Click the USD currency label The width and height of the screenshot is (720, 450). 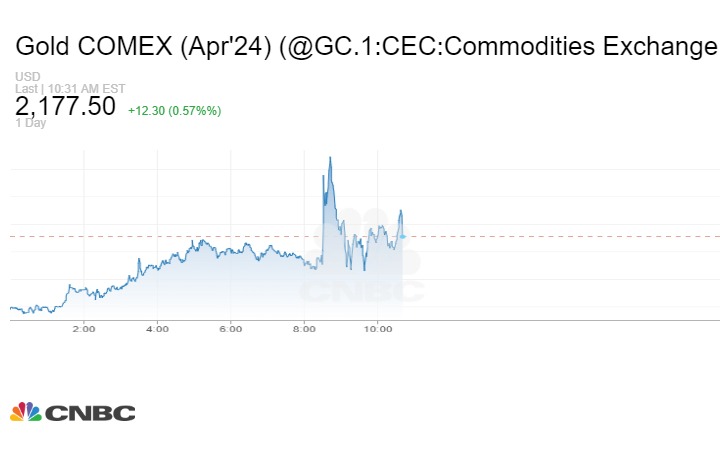coord(26,77)
